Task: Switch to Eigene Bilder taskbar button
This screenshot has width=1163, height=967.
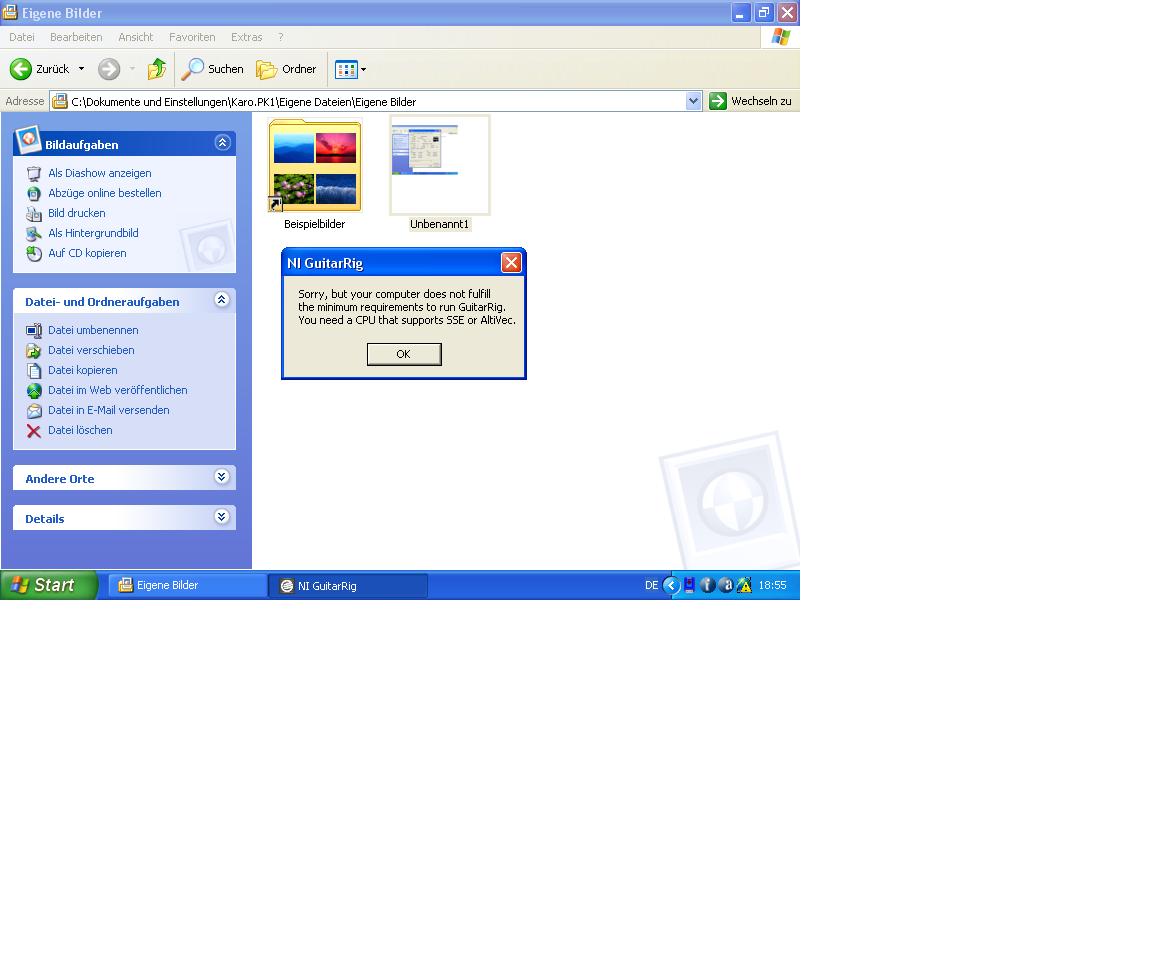Action: pyautogui.click(x=188, y=585)
